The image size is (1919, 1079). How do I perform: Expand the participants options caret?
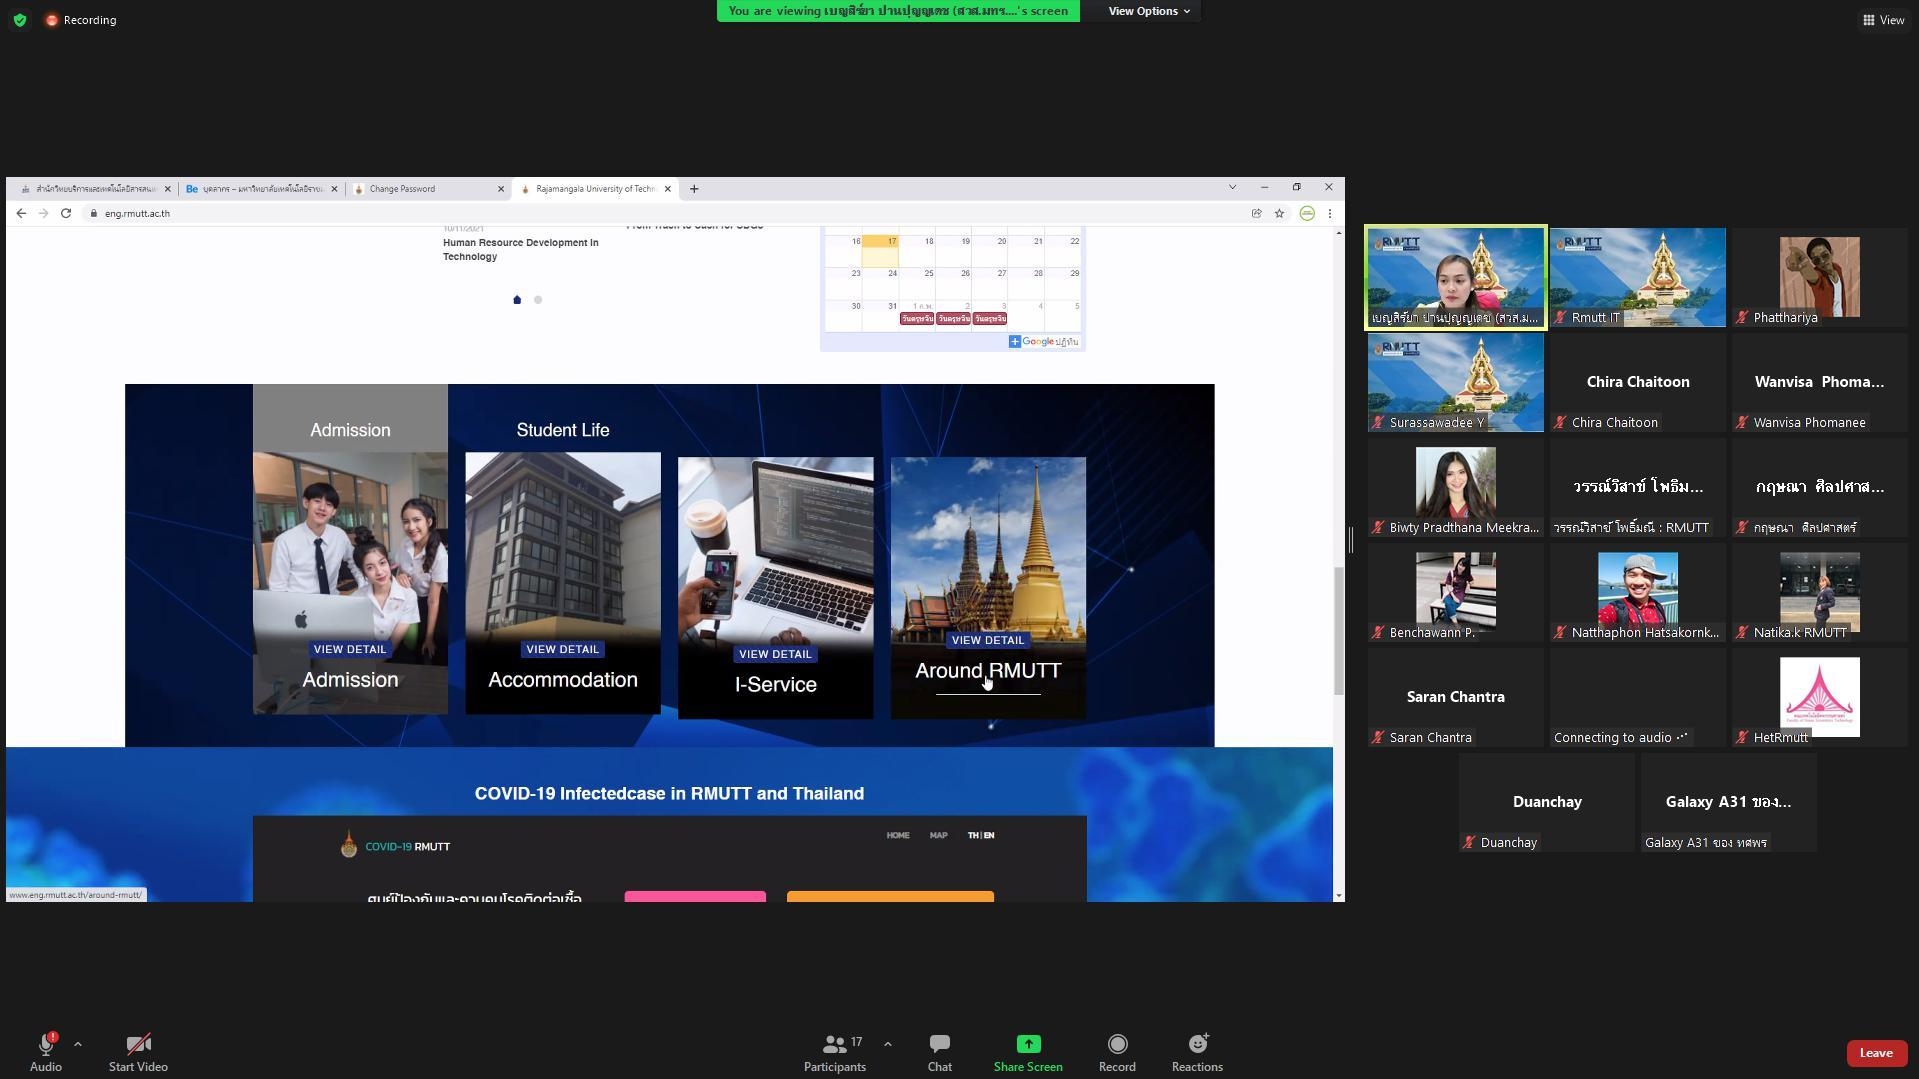click(888, 1044)
